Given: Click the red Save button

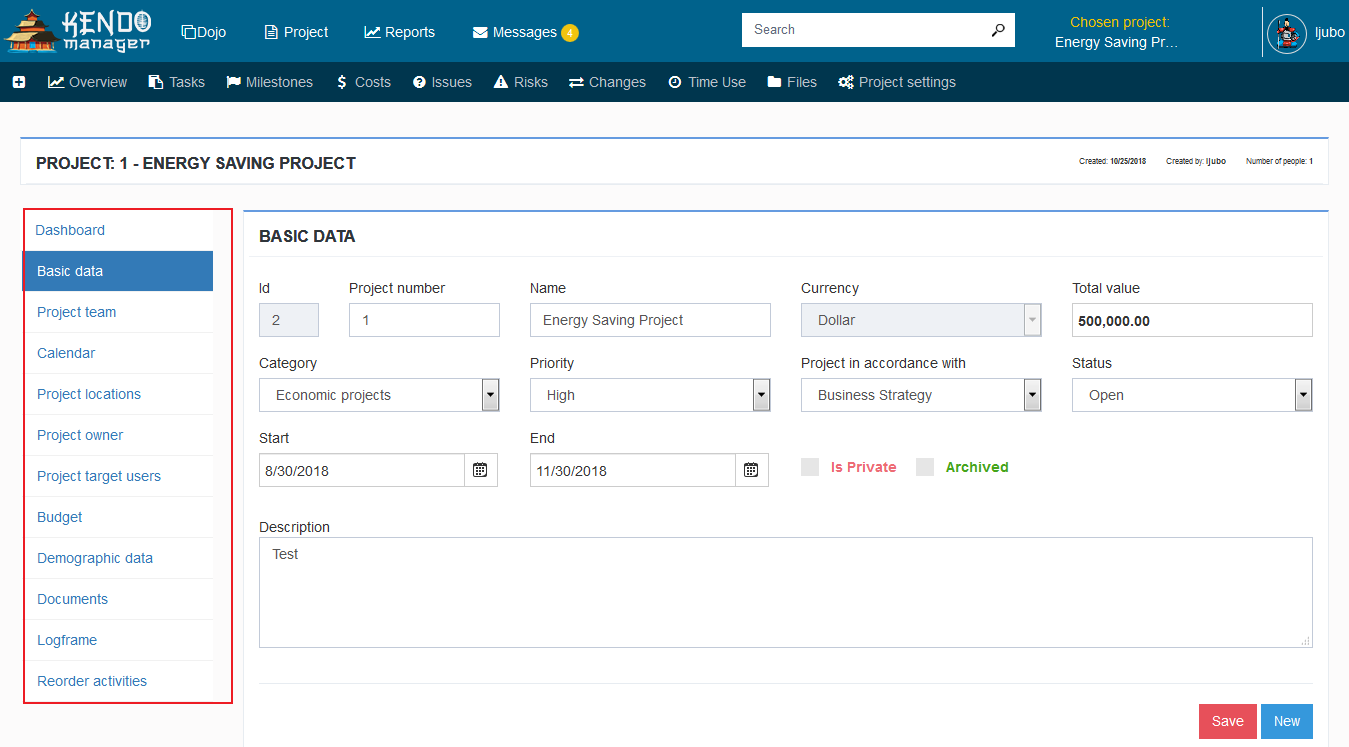Looking at the screenshot, I should (1228, 721).
